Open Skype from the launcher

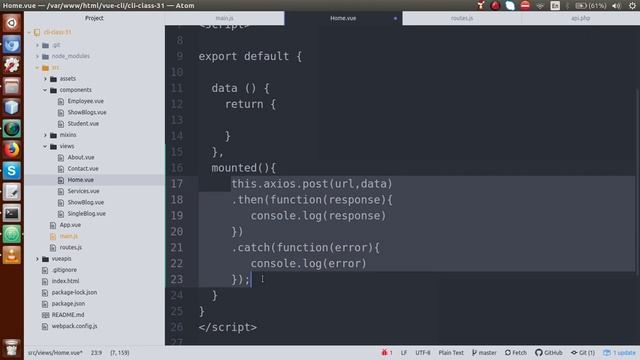pyautogui.click(x=11, y=171)
